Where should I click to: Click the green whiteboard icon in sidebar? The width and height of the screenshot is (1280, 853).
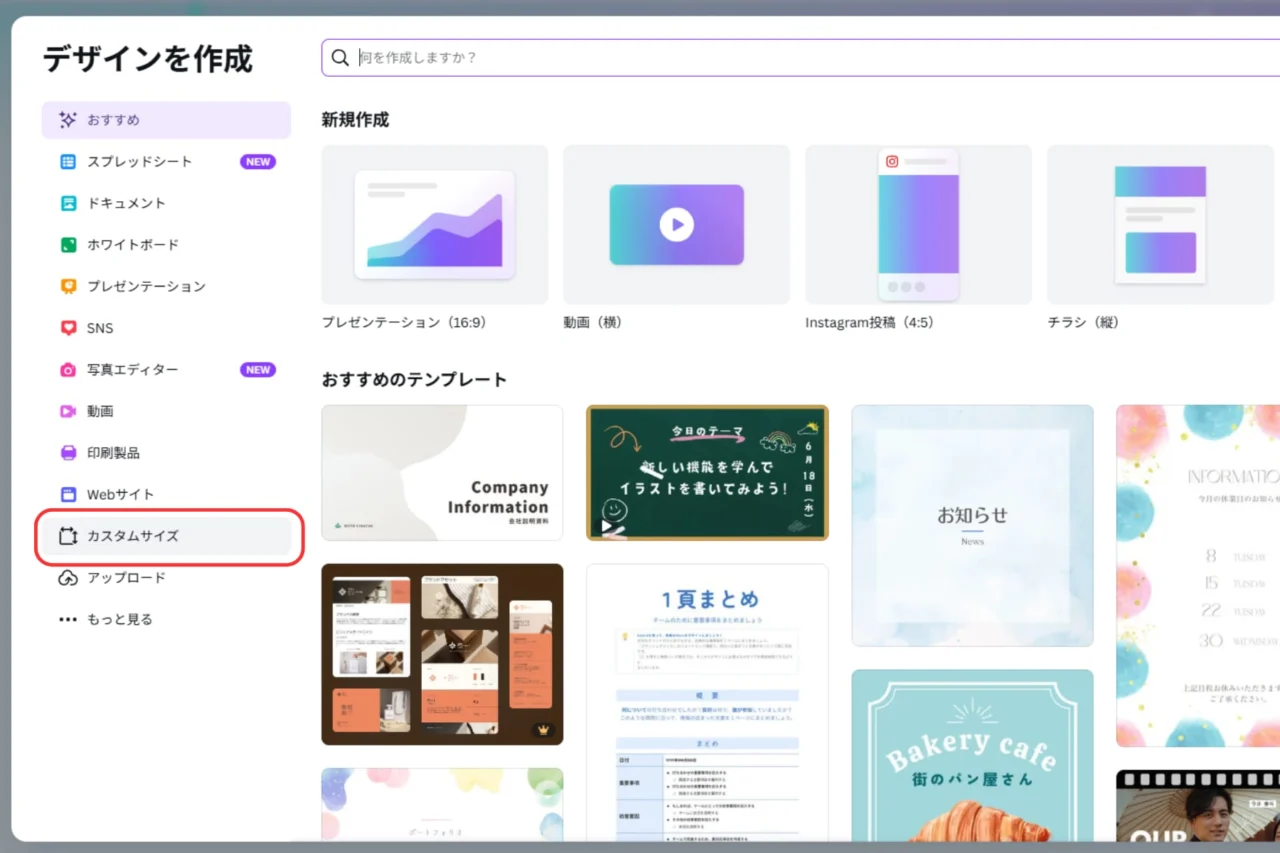[68, 245]
